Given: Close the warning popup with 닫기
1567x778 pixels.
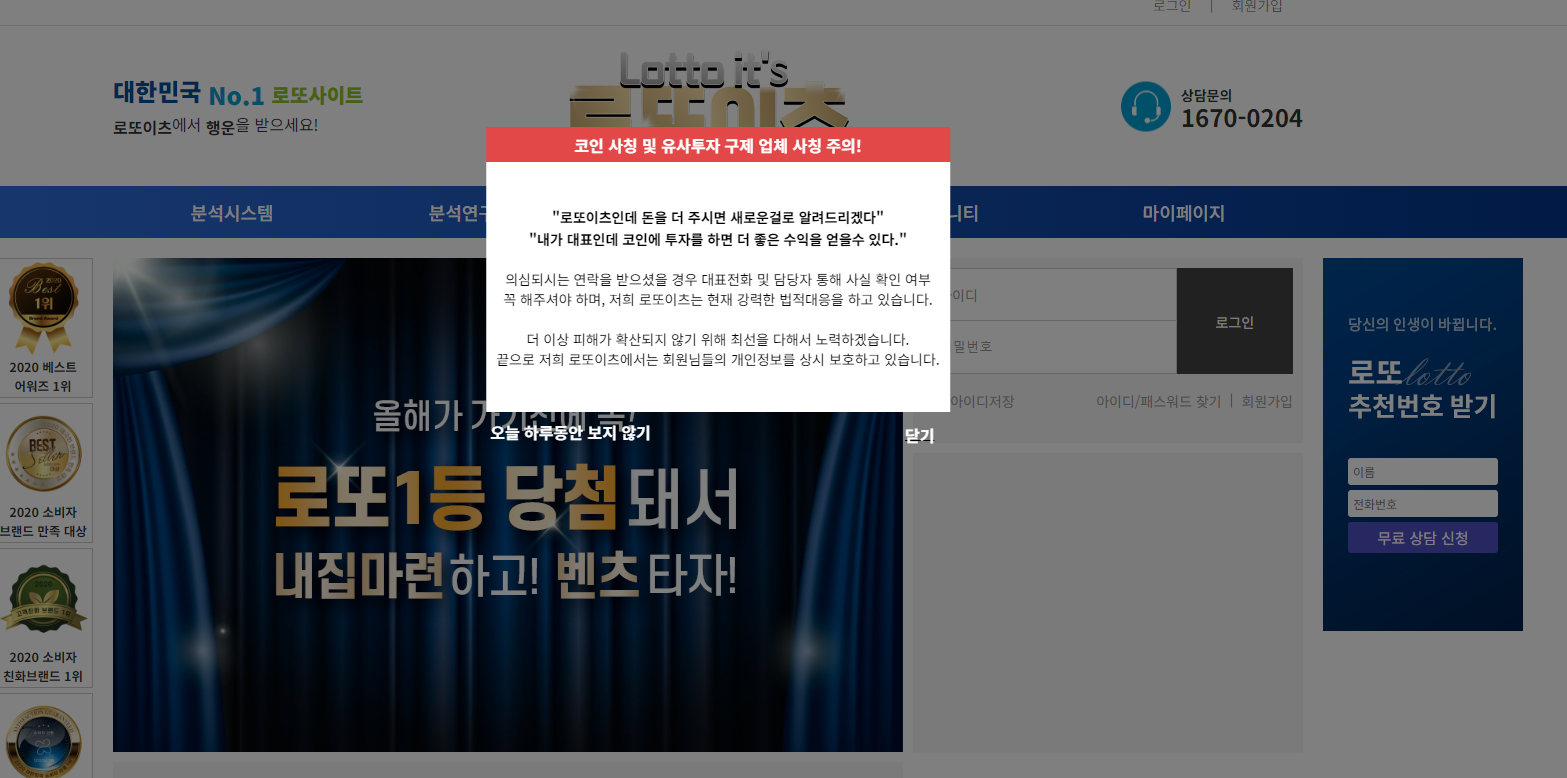Looking at the screenshot, I should pos(919,436).
